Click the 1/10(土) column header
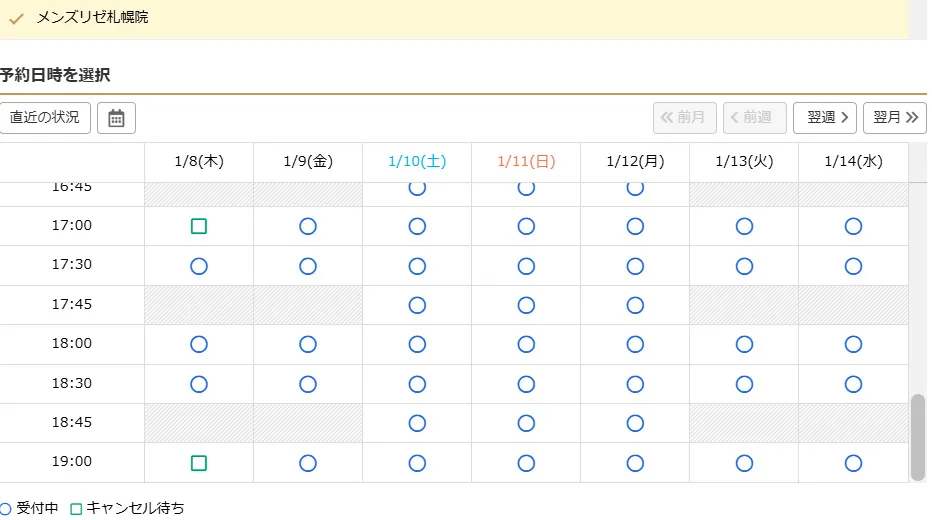The height and width of the screenshot is (520, 932). 417,161
